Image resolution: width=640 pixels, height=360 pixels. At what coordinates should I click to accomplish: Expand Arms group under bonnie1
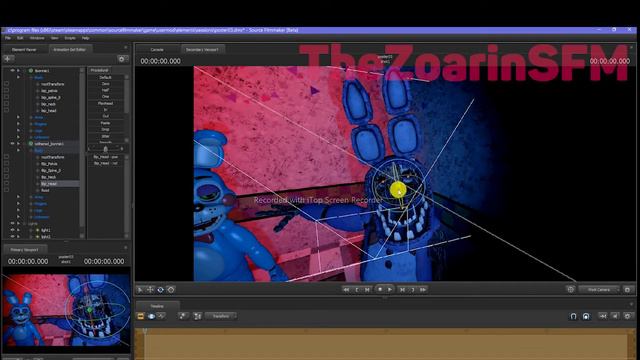[x=18, y=117]
